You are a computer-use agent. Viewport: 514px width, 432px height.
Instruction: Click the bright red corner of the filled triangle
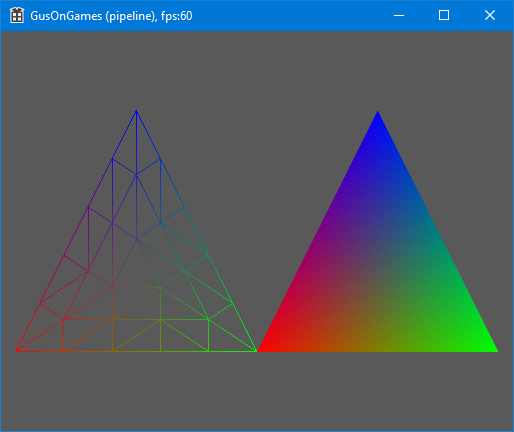[x=263, y=348]
